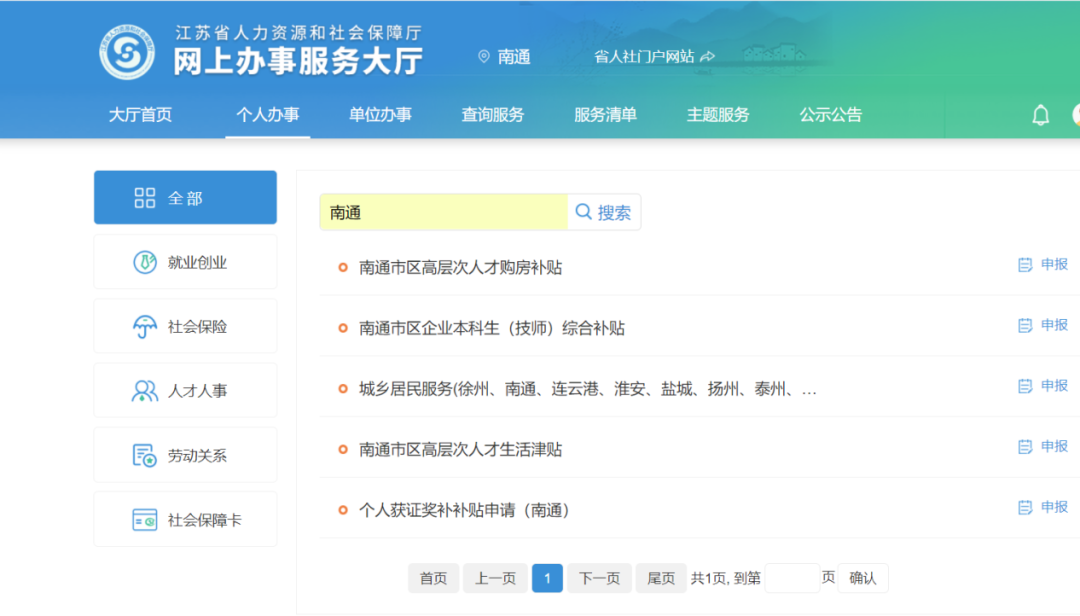The width and height of the screenshot is (1080, 616).
Task: Click the notification bell icon
Action: [x=1040, y=115]
